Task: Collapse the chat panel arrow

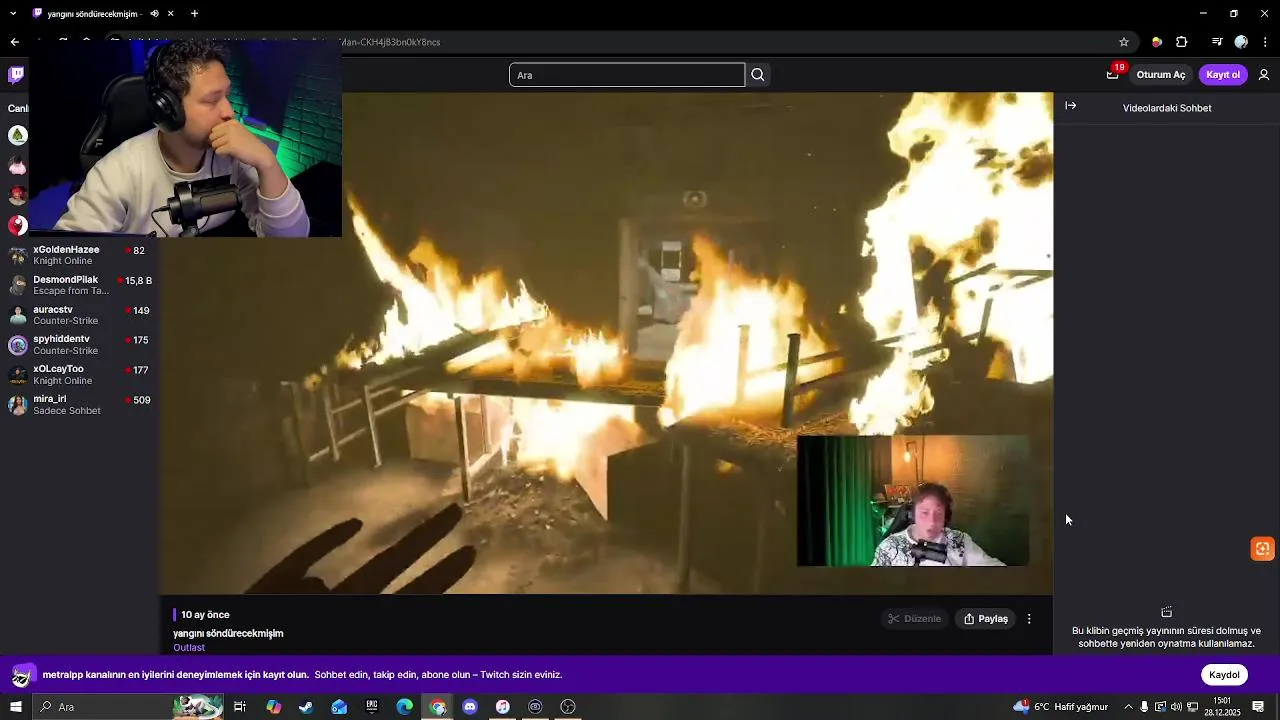Action: tap(1070, 106)
